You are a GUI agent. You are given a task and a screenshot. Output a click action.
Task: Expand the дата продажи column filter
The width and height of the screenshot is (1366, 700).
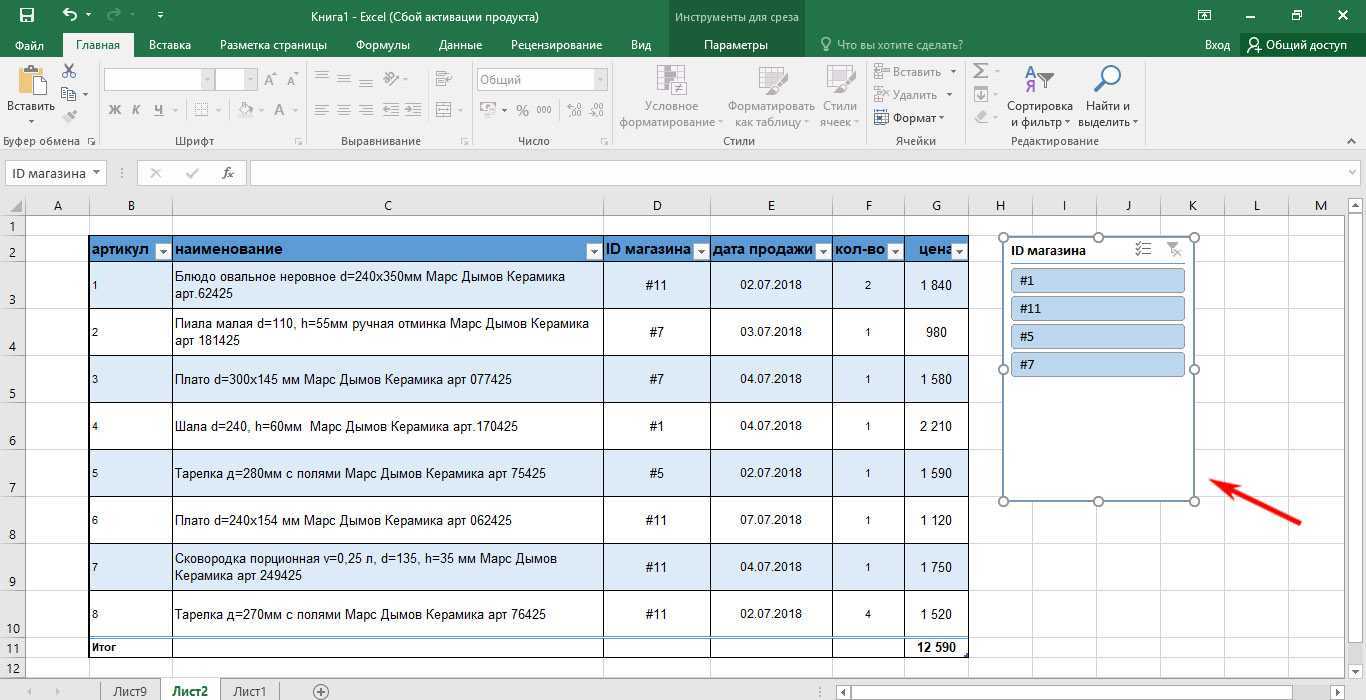823,251
